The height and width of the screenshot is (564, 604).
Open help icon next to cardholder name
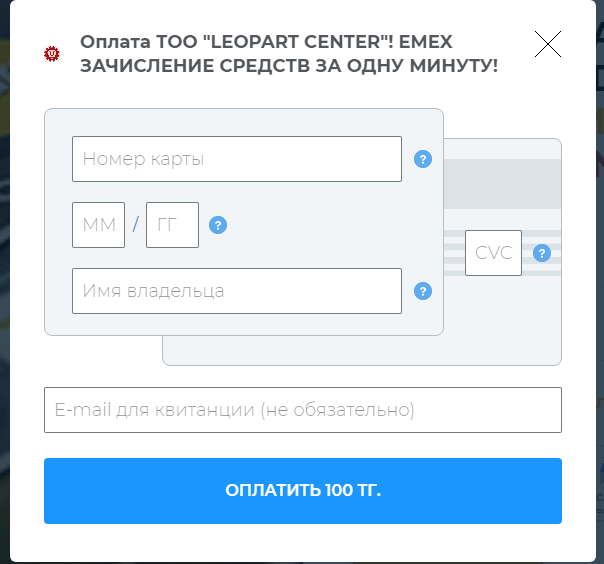pos(423,291)
